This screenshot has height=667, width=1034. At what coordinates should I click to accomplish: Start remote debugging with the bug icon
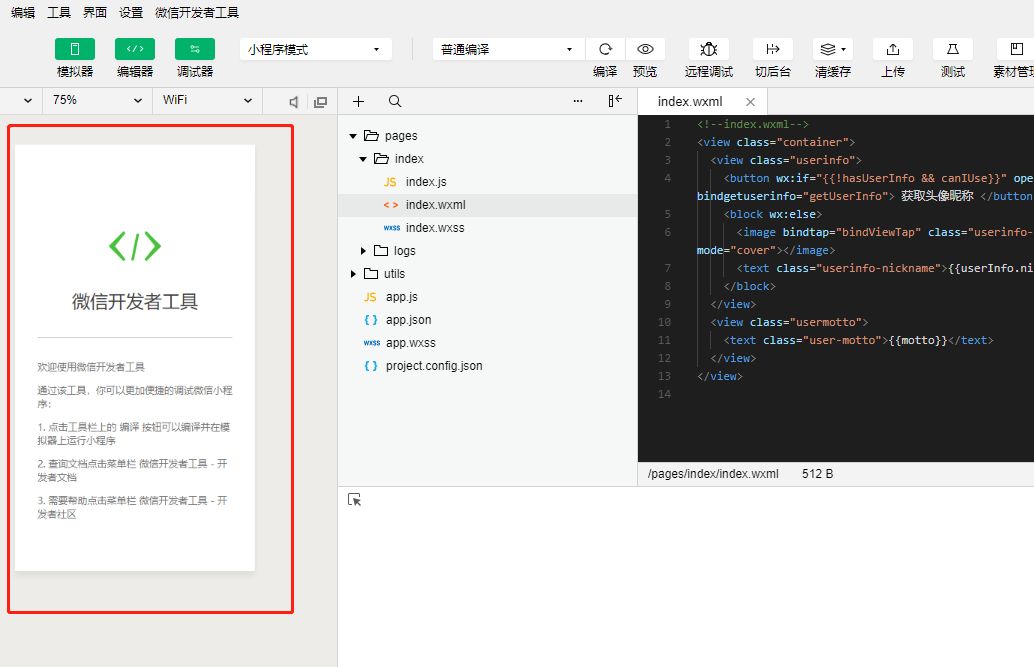(x=708, y=49)
